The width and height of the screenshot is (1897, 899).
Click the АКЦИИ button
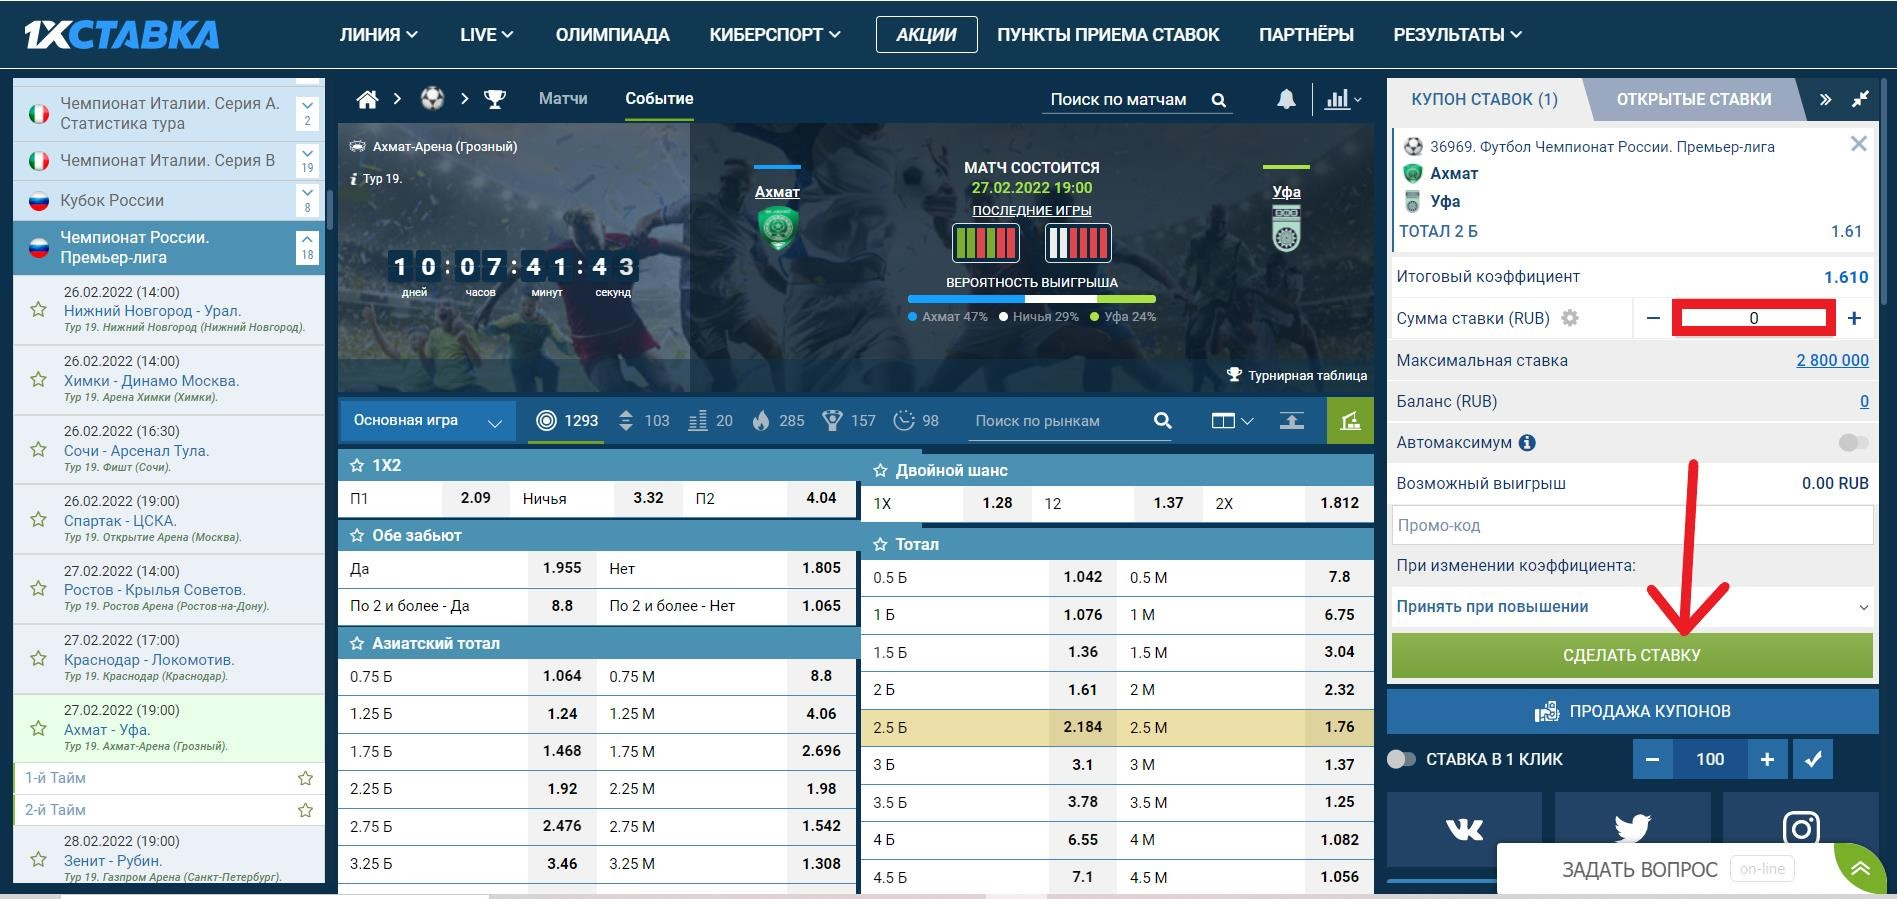point(926,34)
